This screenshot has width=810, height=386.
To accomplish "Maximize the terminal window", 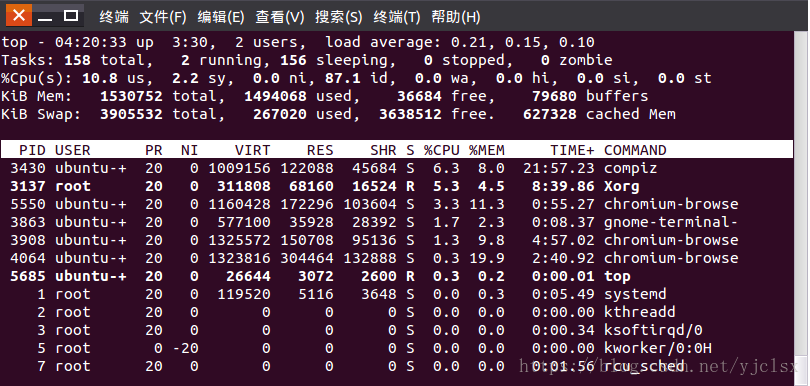I will [x=71, y=16].
